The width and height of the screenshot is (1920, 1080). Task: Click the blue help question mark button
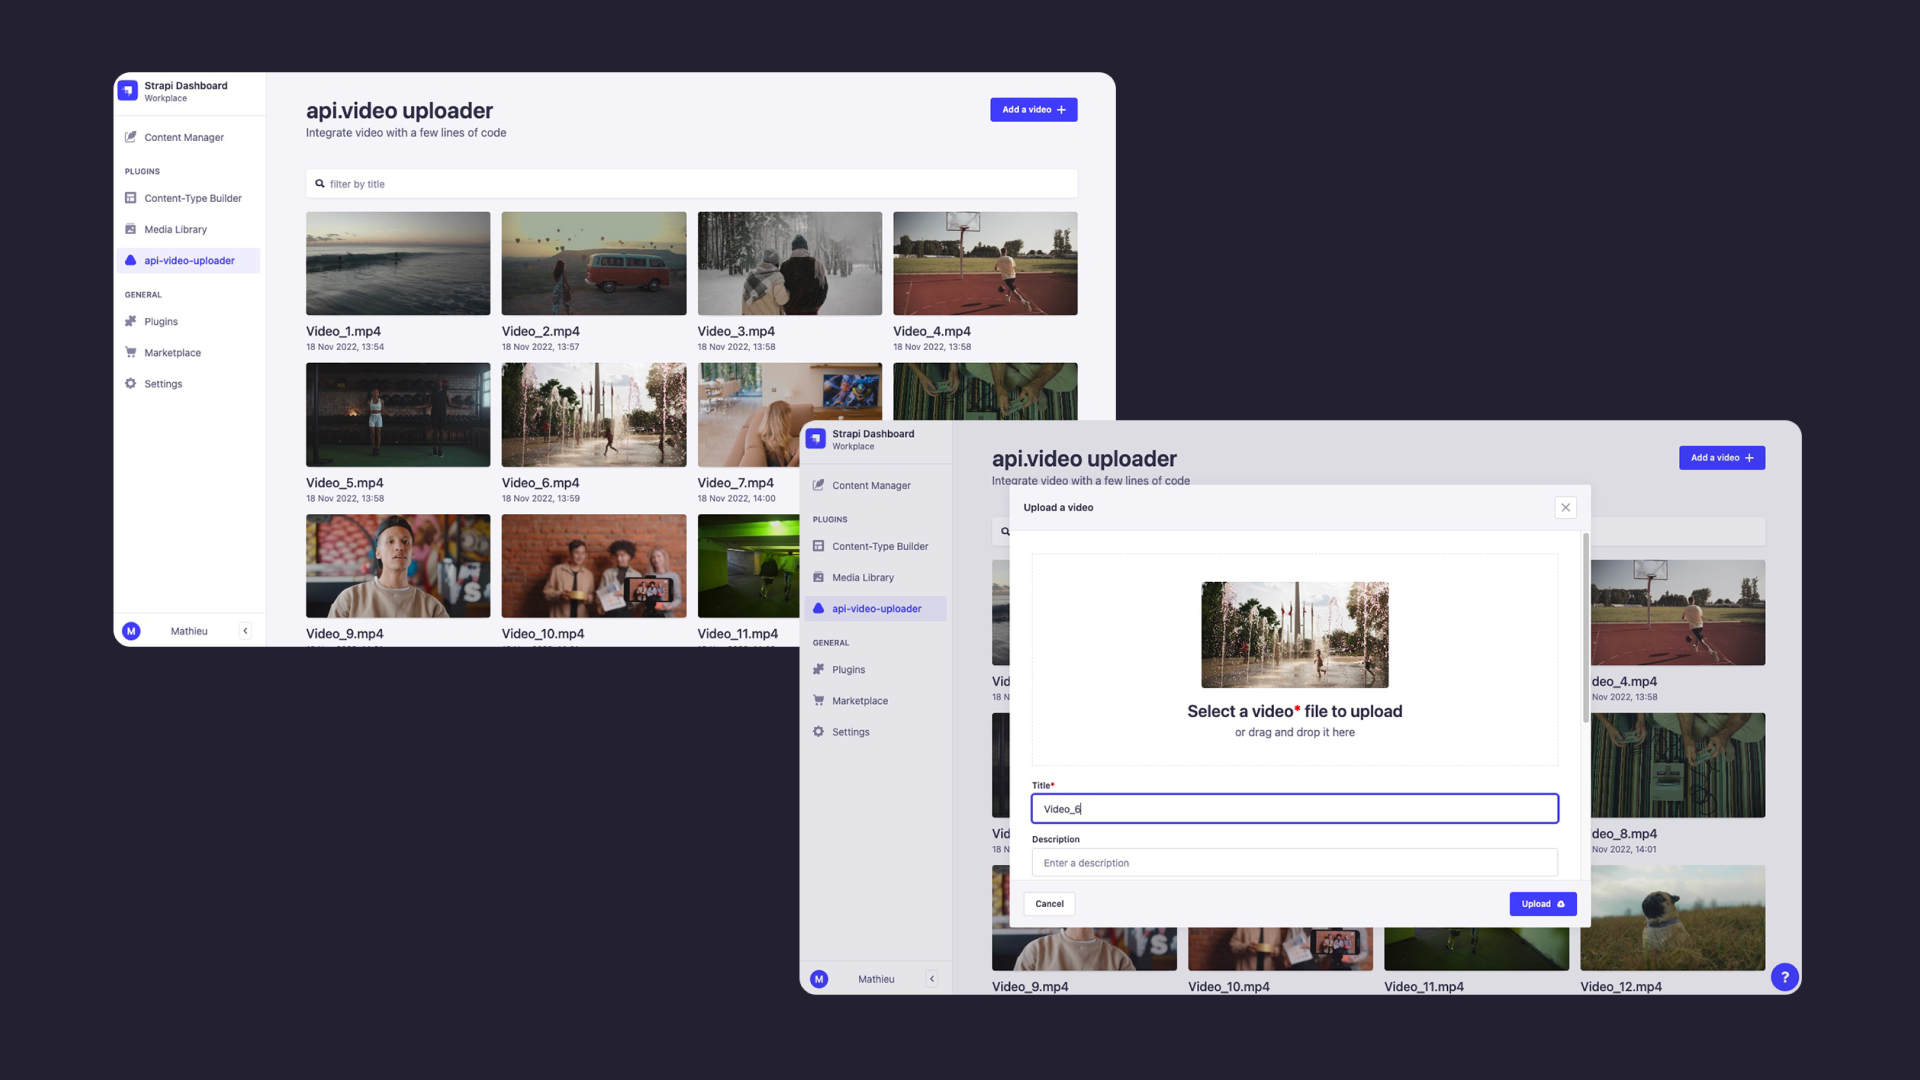click(1784, 977)
